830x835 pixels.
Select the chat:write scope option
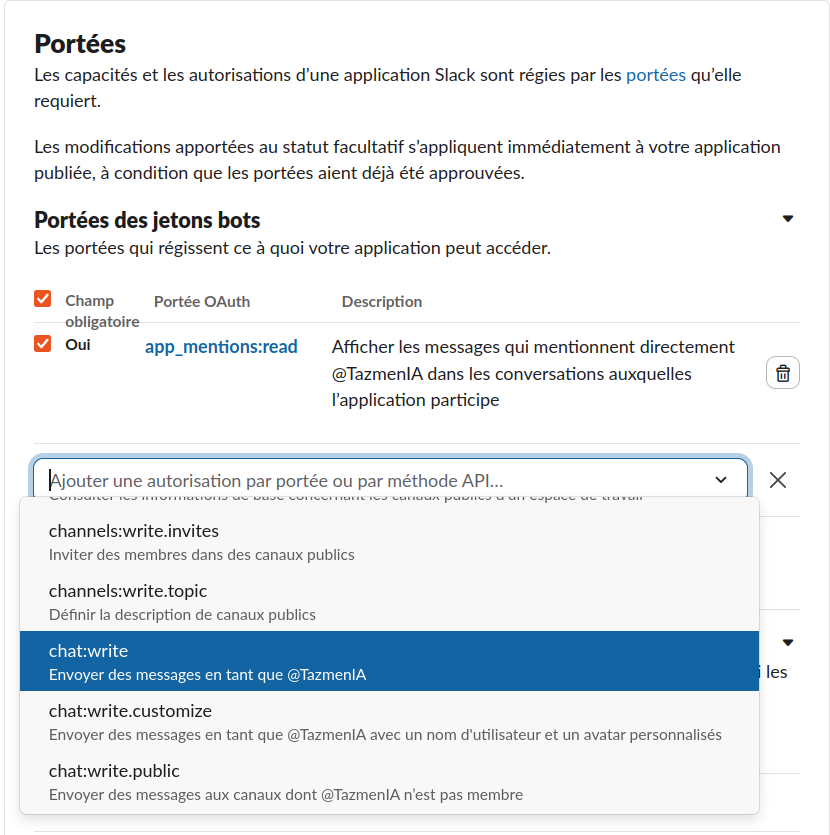click(389, 661)
